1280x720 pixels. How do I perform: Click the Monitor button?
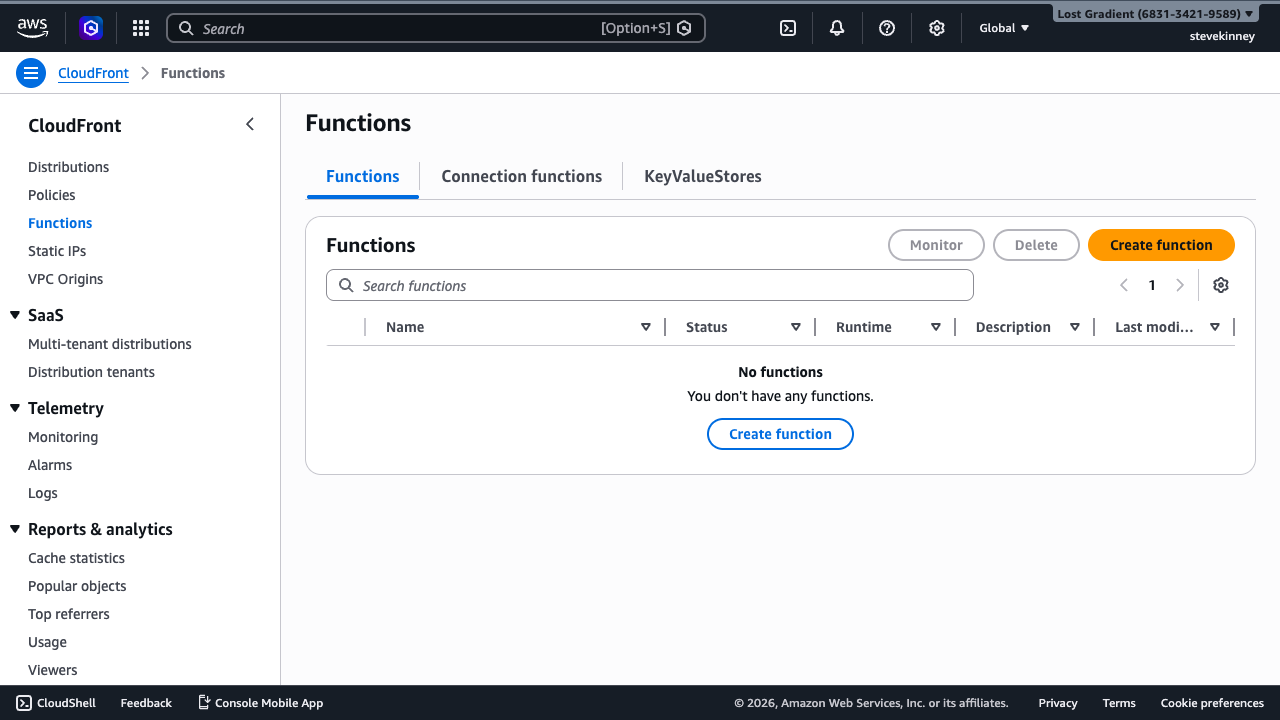coord(936,245)
